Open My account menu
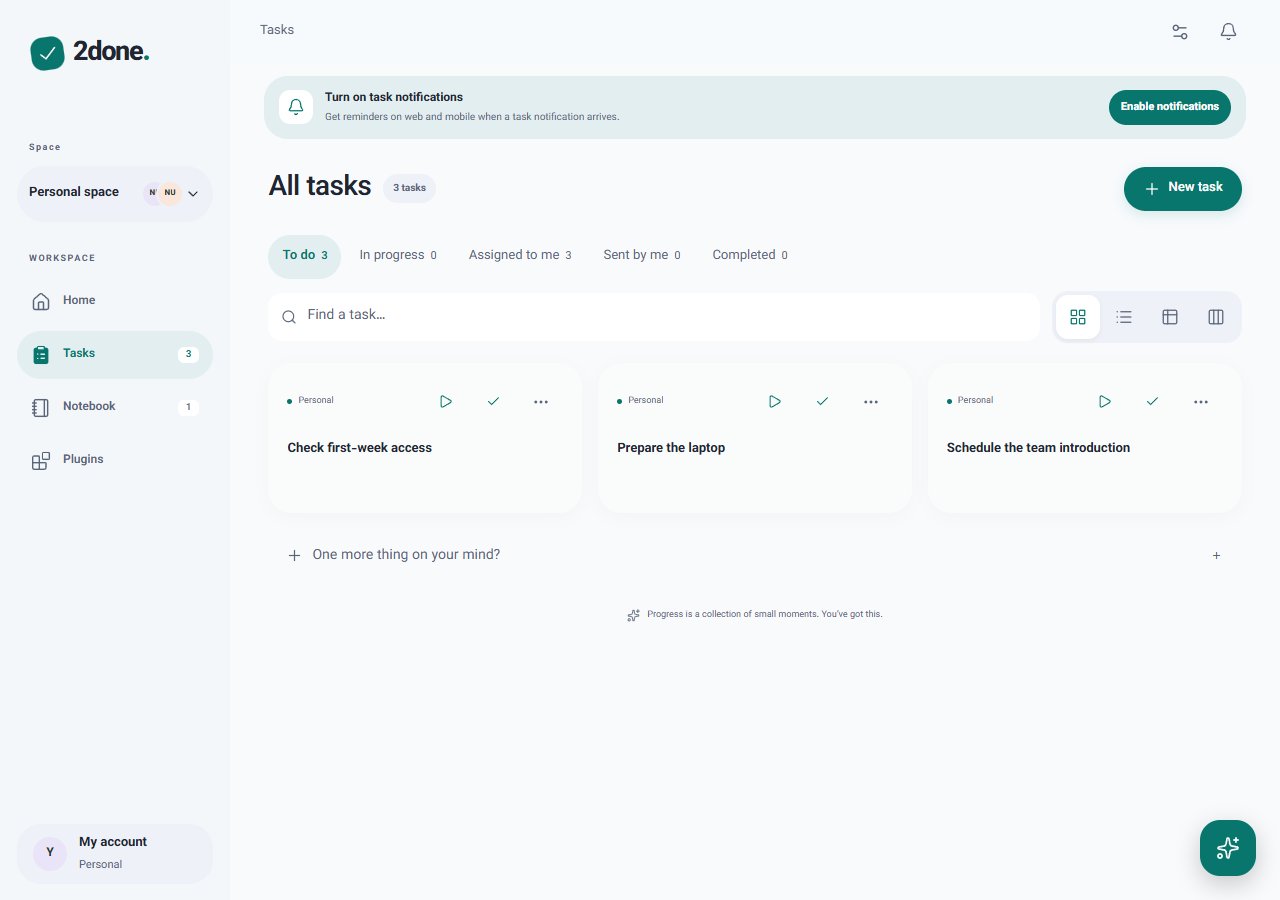 click(115, 853)
